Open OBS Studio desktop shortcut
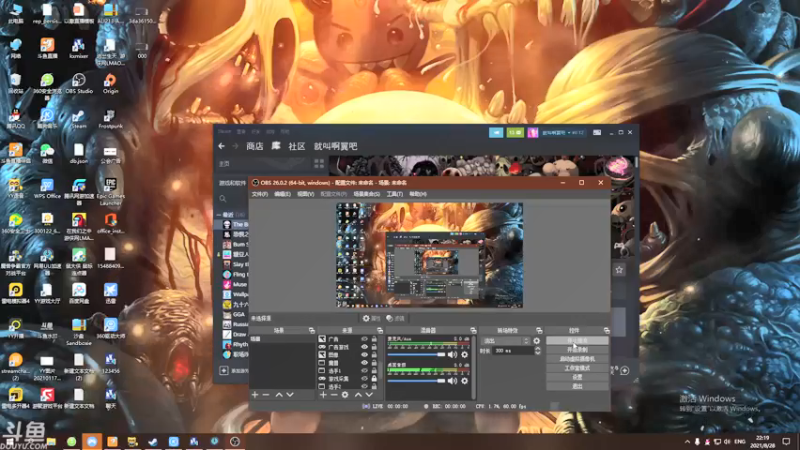This screenshot has height=450, width=800. pyautogui.click(x=79, y=84)
